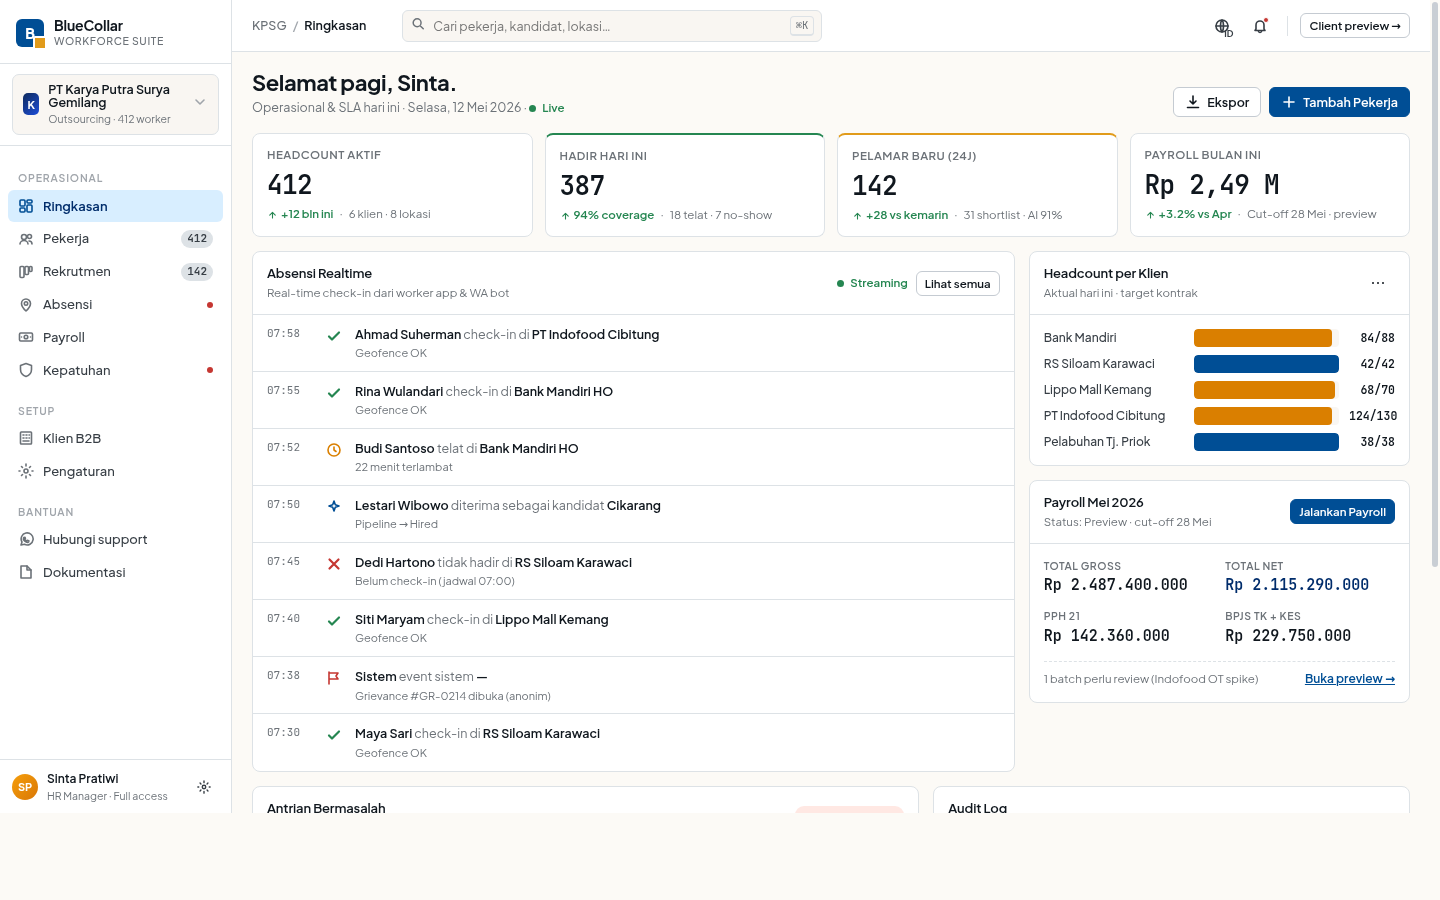Click the Ekspor button

pyautogui.click(x=1217, y=102)
